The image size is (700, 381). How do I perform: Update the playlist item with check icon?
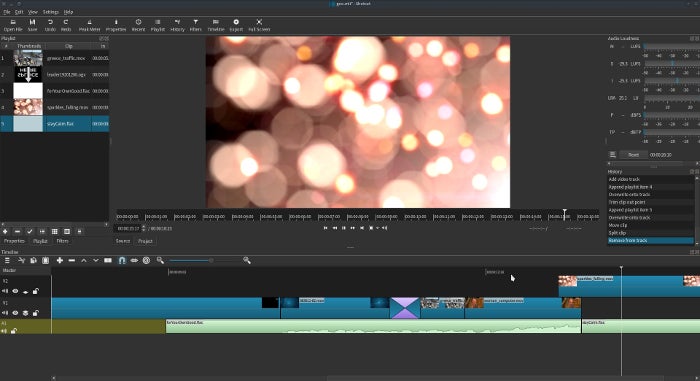(29, 231)
